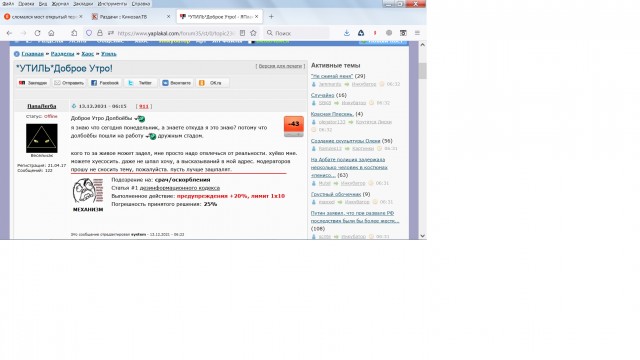Click the tracking protection shield icon
The width and height of the screenshot is (640, 360).
(x=89, y=33)
